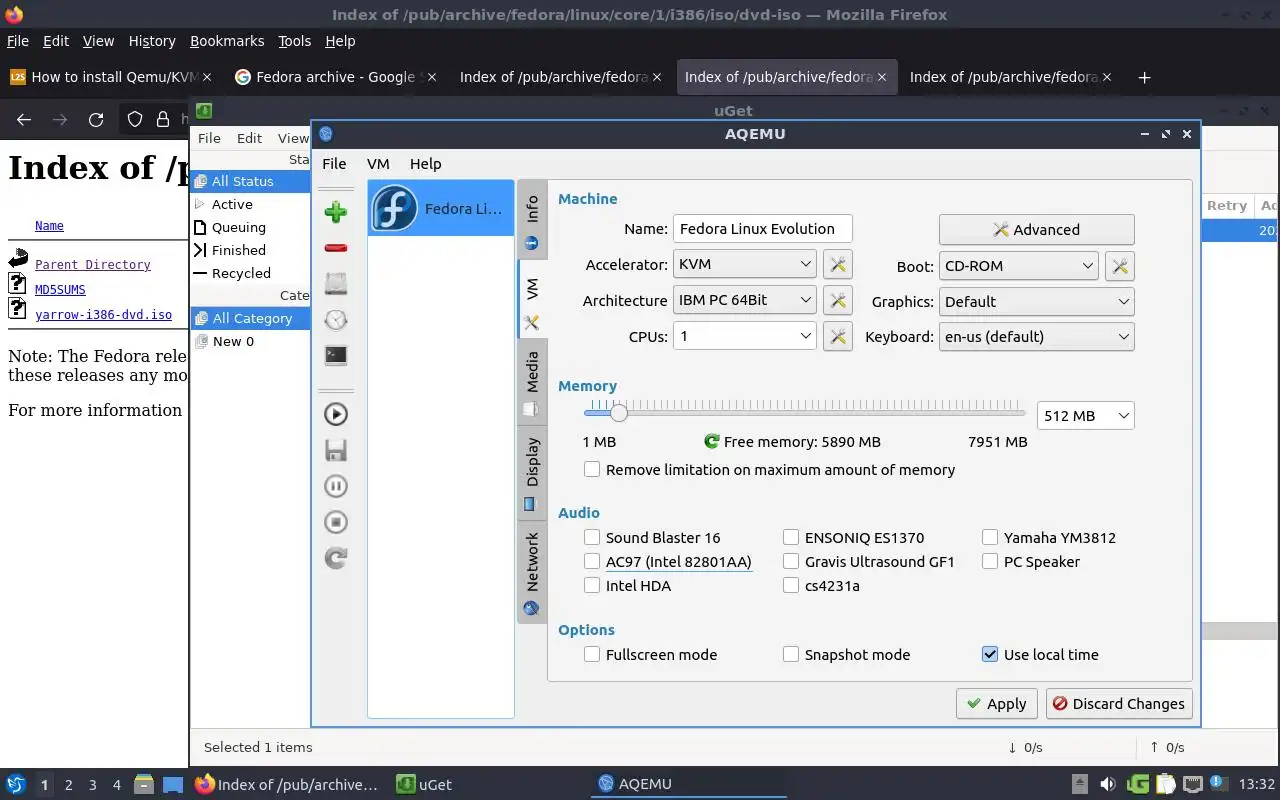Click the red minus Delete VM icon
The width and height of the screenshot is (1280, 800).
(x=336, y=248)
